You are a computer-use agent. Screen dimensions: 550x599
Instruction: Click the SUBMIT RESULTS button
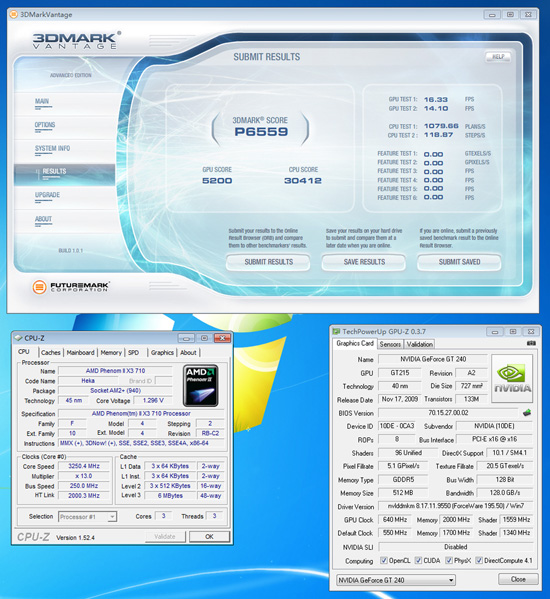(x=269, y=262)
